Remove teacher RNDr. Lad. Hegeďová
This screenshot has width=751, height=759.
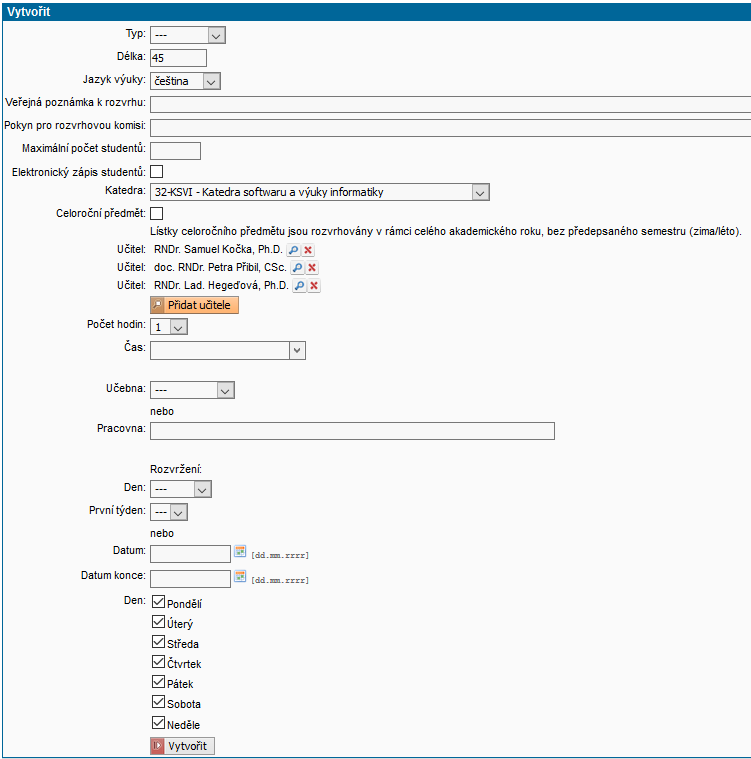tap(314, 286)
